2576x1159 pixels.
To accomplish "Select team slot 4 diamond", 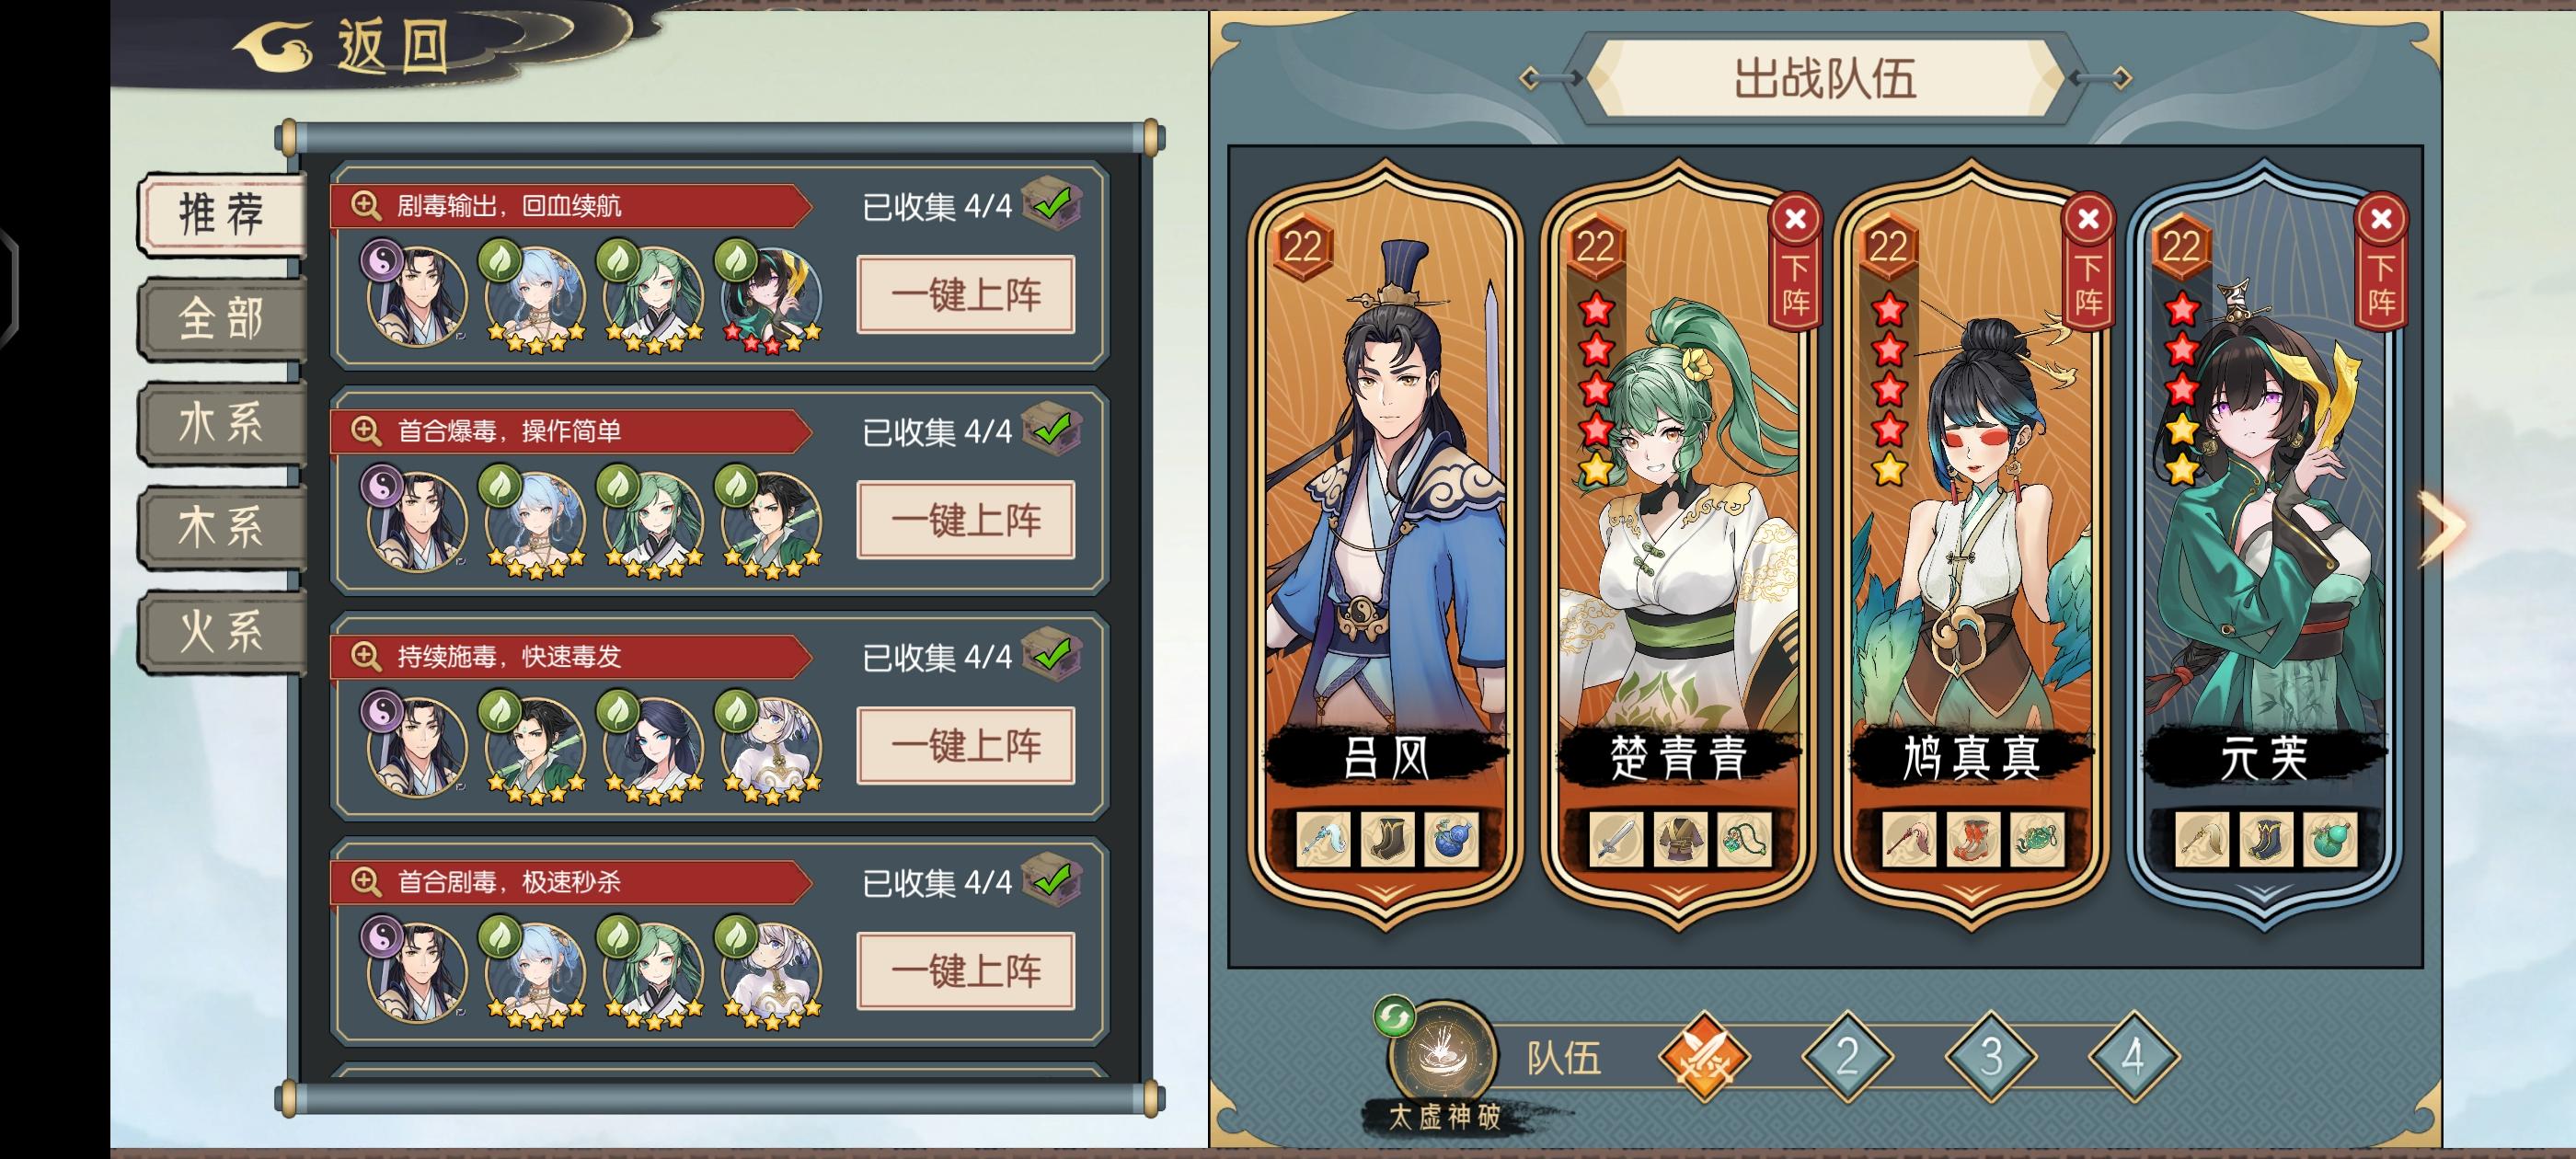I will [x=2133, y=1056].
